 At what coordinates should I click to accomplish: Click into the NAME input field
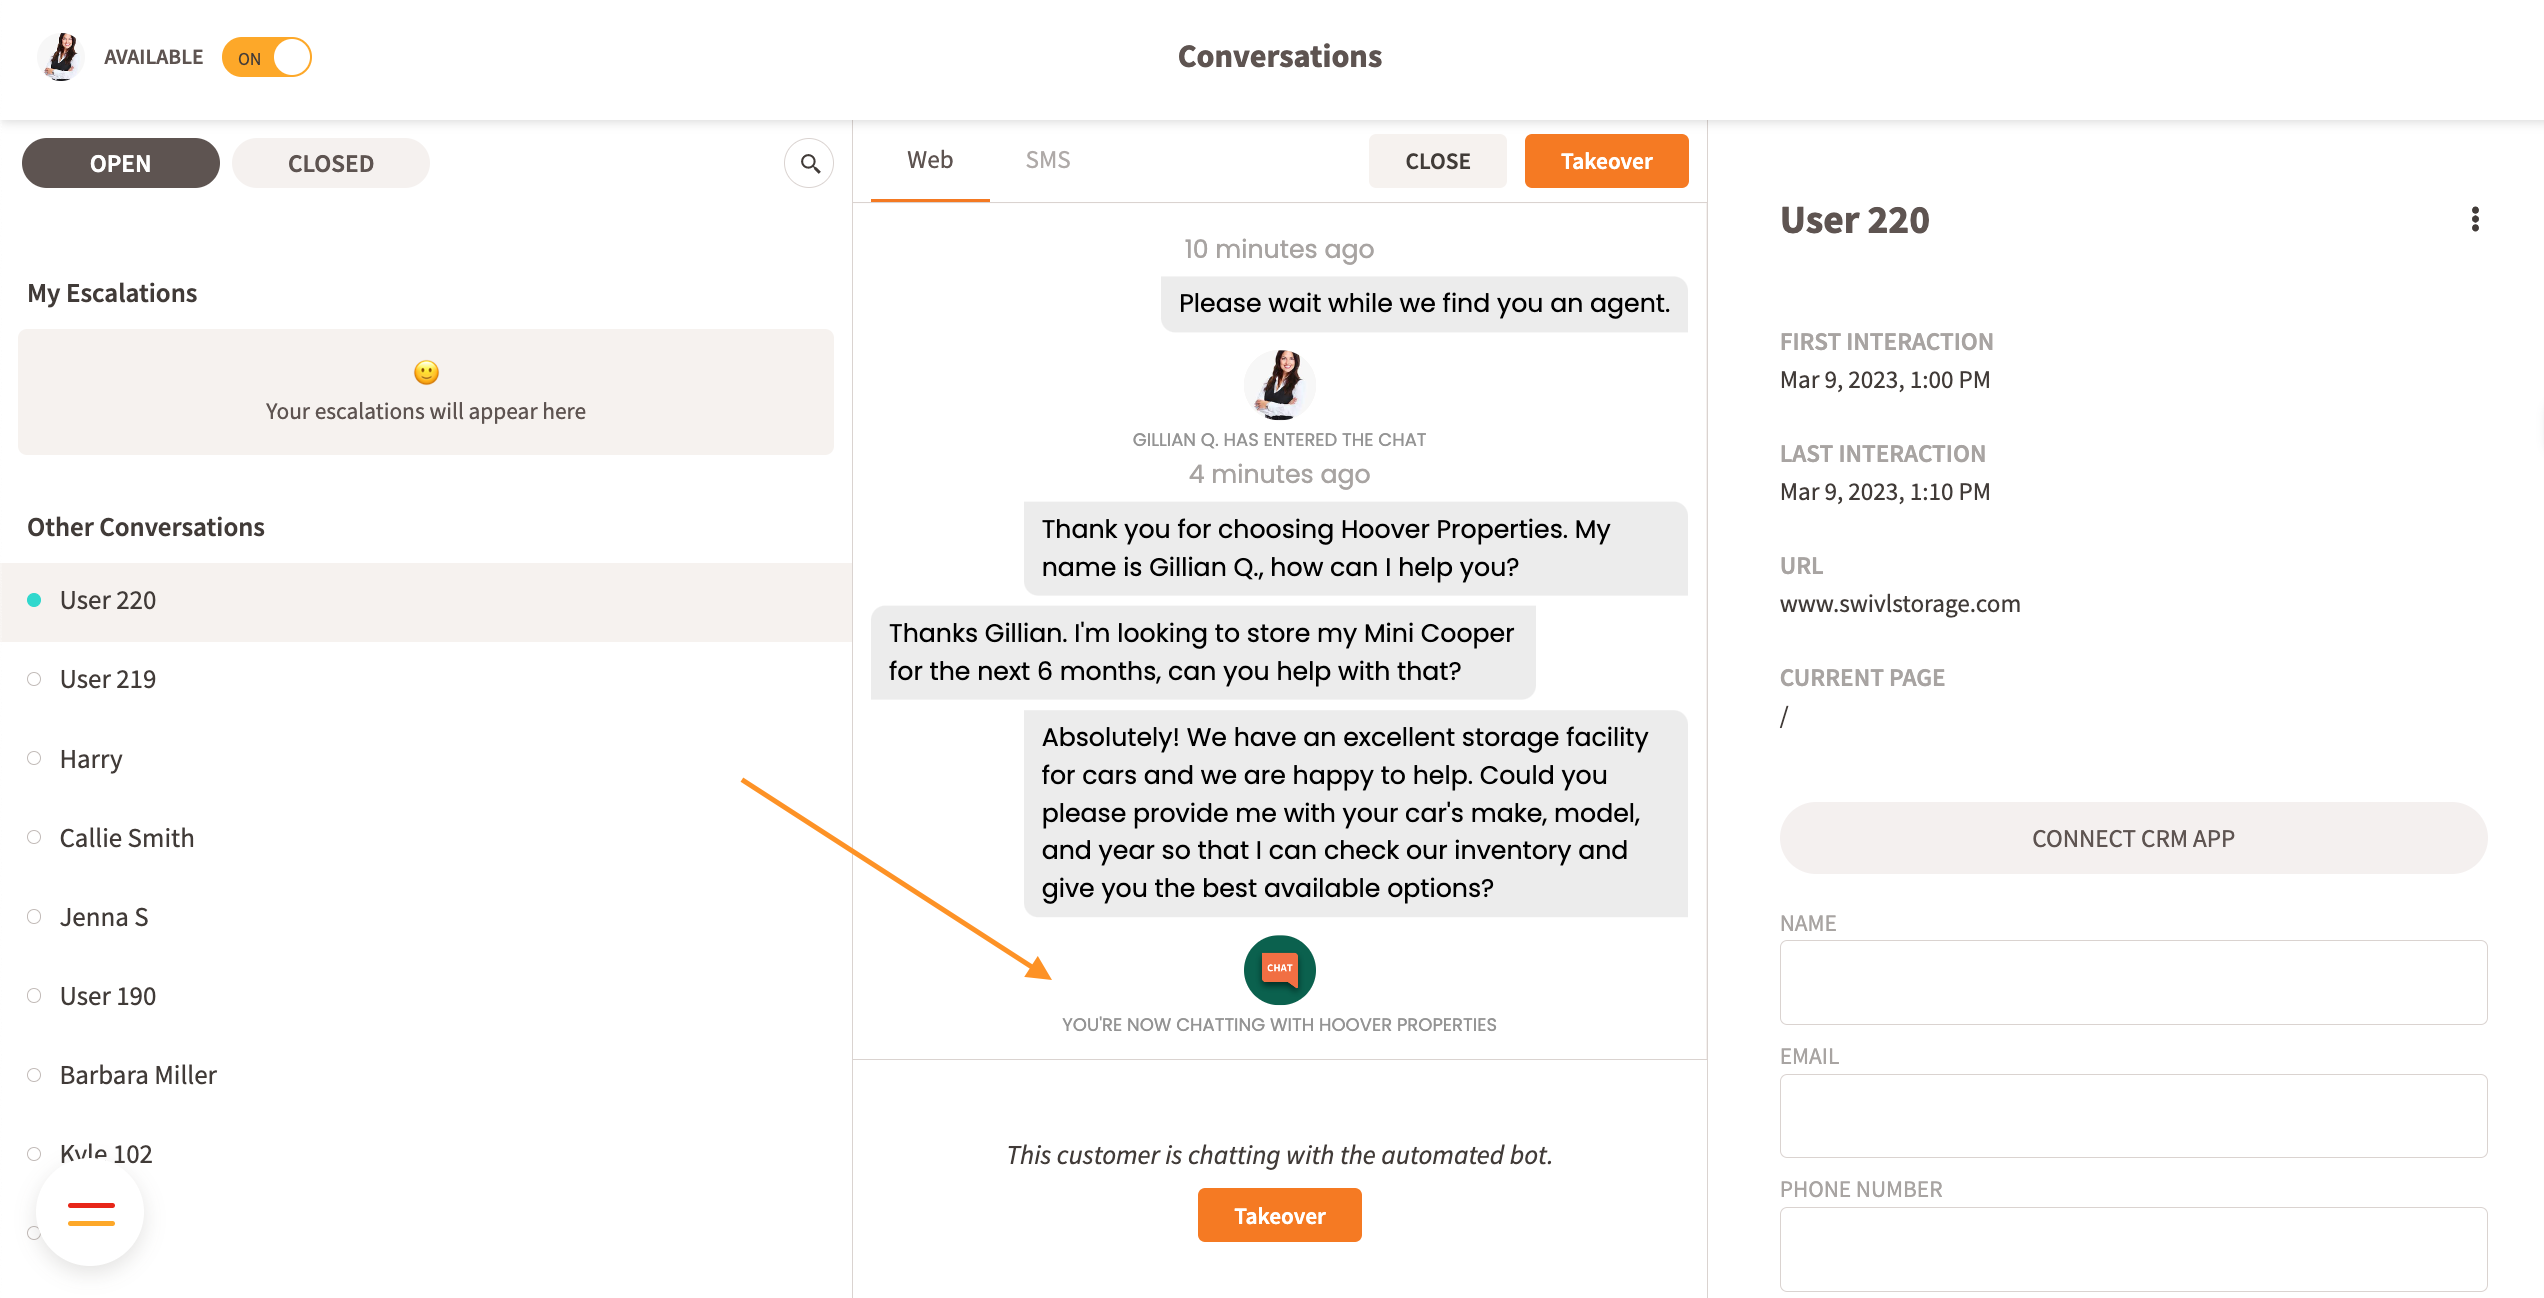(x=2132, y=982)
